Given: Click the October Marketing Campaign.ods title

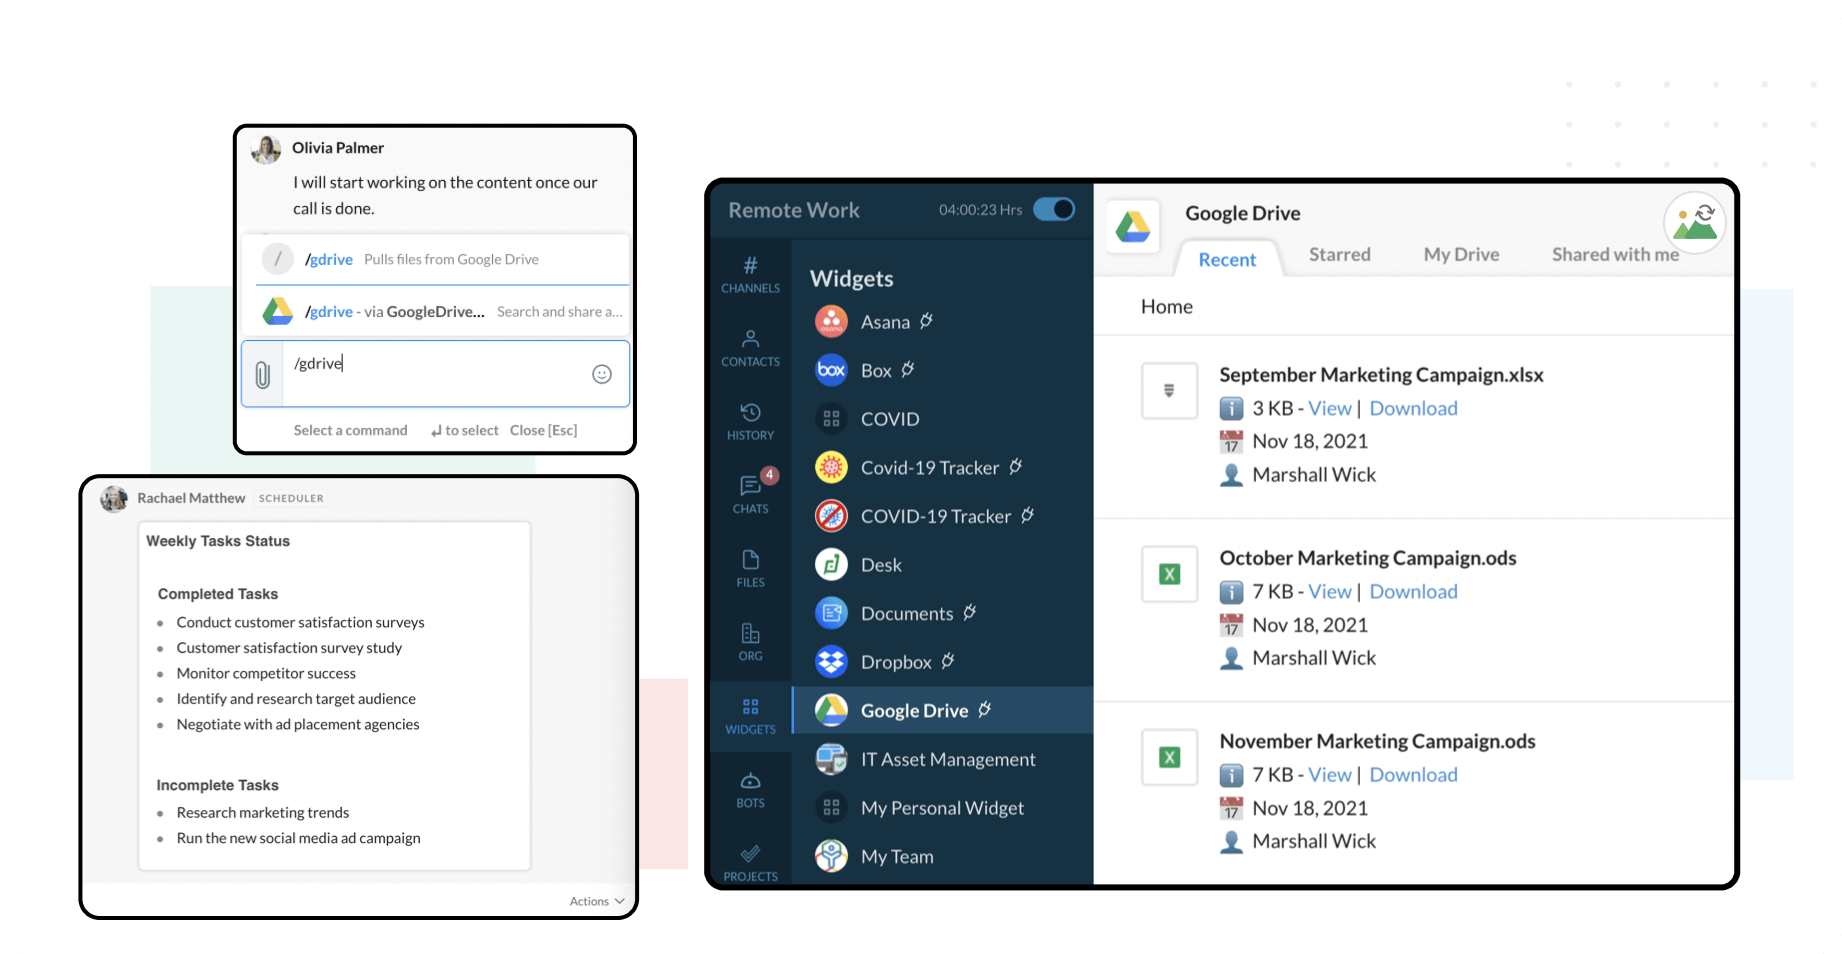Looking at the screenshot, I should click(1367, 558).
